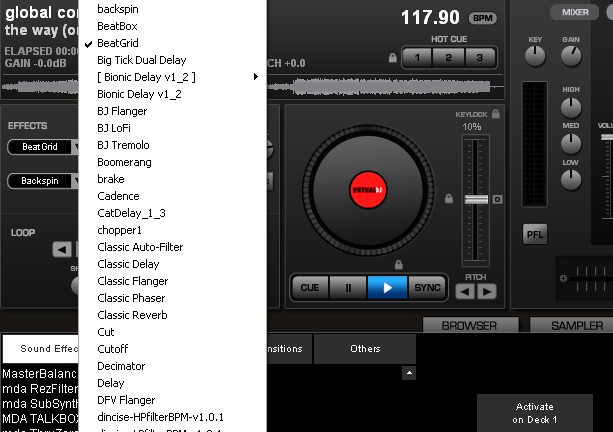Uncheck the BeatGrid effect entry

pos(172,43)
